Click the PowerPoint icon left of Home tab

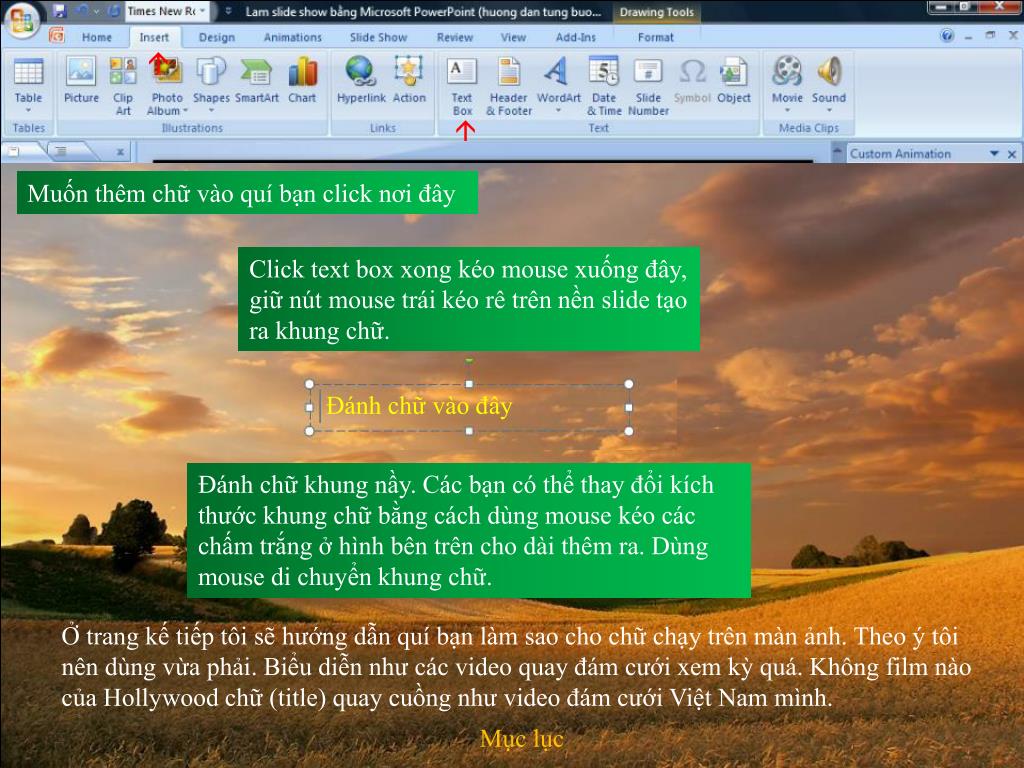pos(57,35)
